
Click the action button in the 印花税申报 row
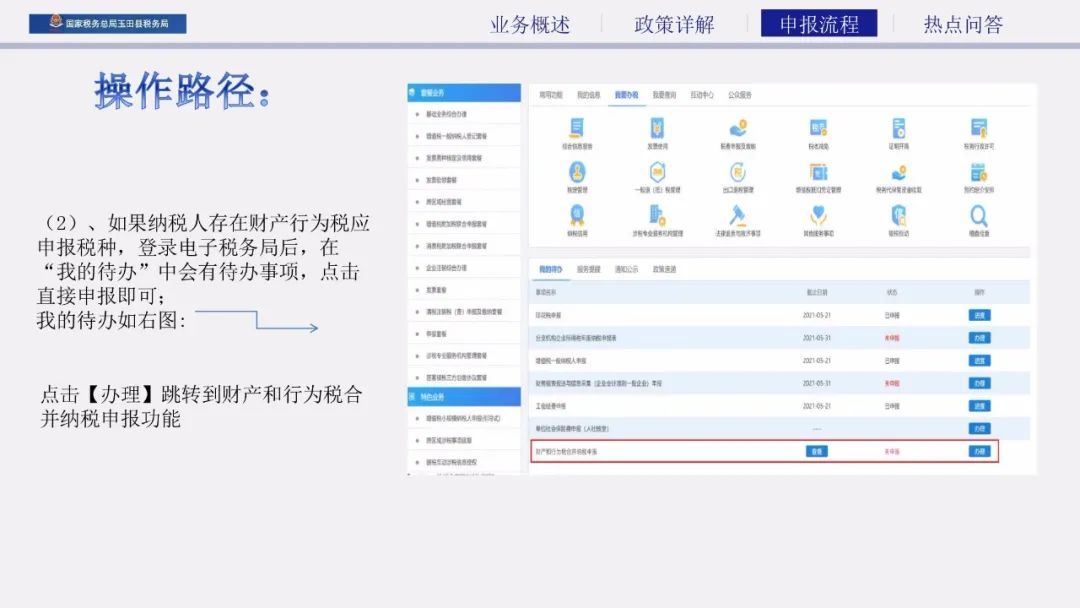tap(979, 315)
